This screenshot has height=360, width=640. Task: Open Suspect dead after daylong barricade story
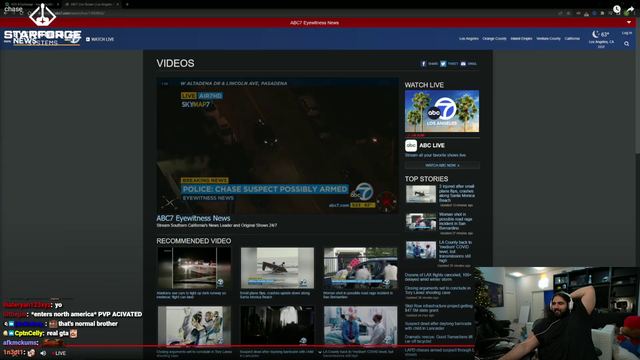(x=438, y=326)
